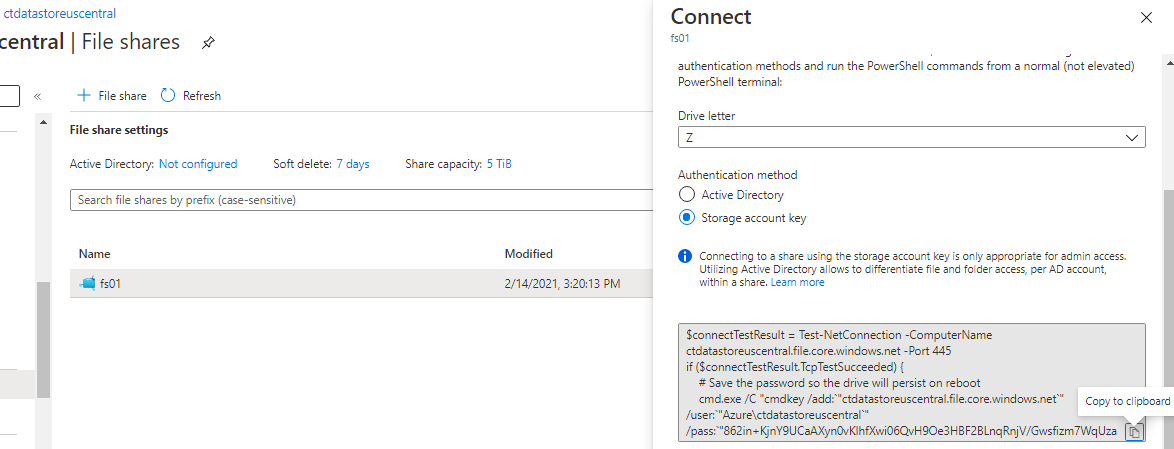Add a new File share
1174x449 pixels.
click(x=112, y=96)
